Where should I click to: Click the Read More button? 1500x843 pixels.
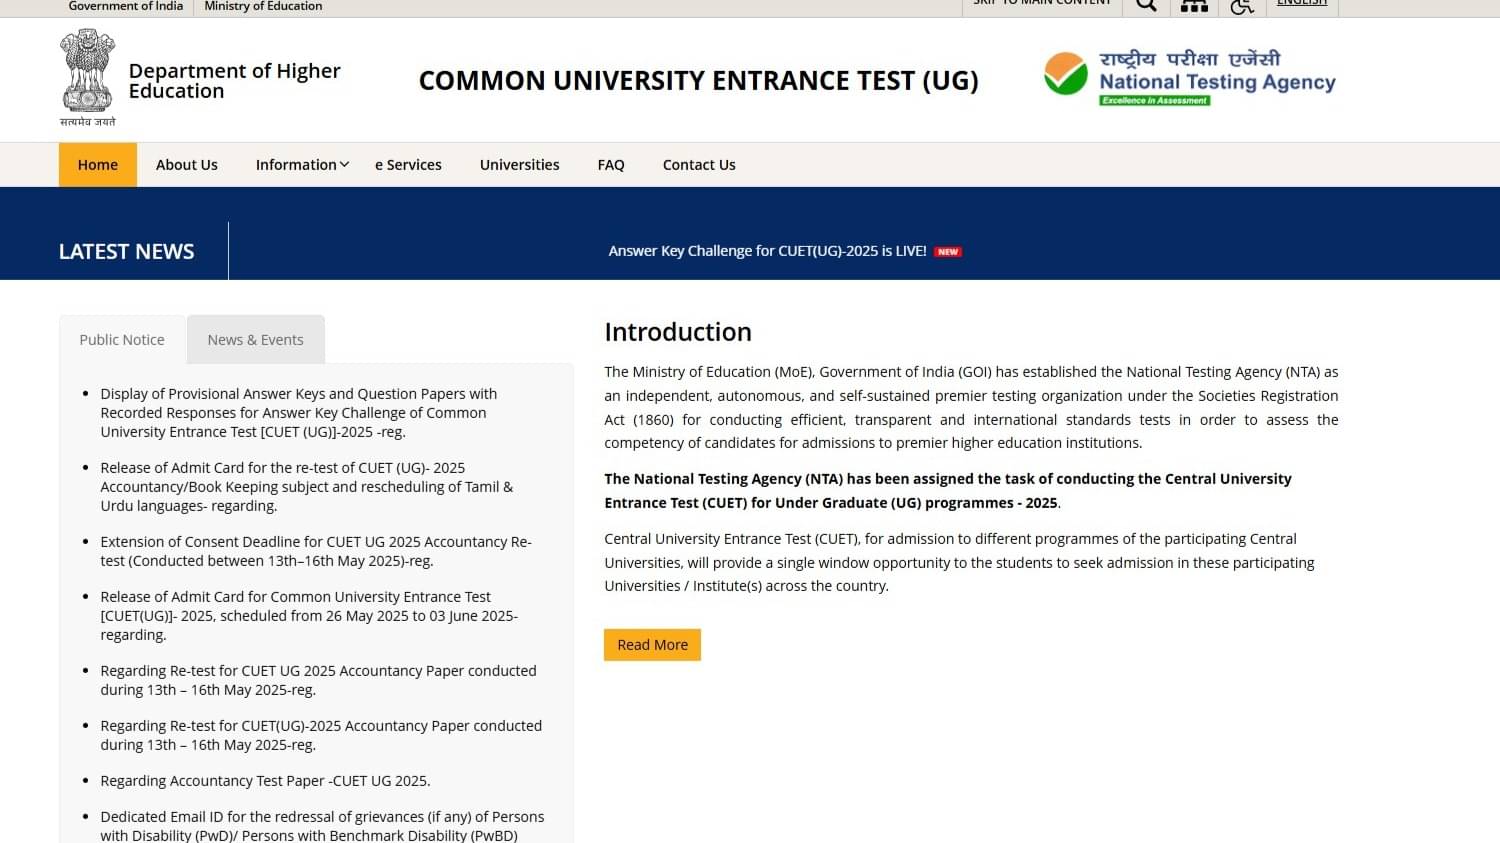(x=651, y=644)
